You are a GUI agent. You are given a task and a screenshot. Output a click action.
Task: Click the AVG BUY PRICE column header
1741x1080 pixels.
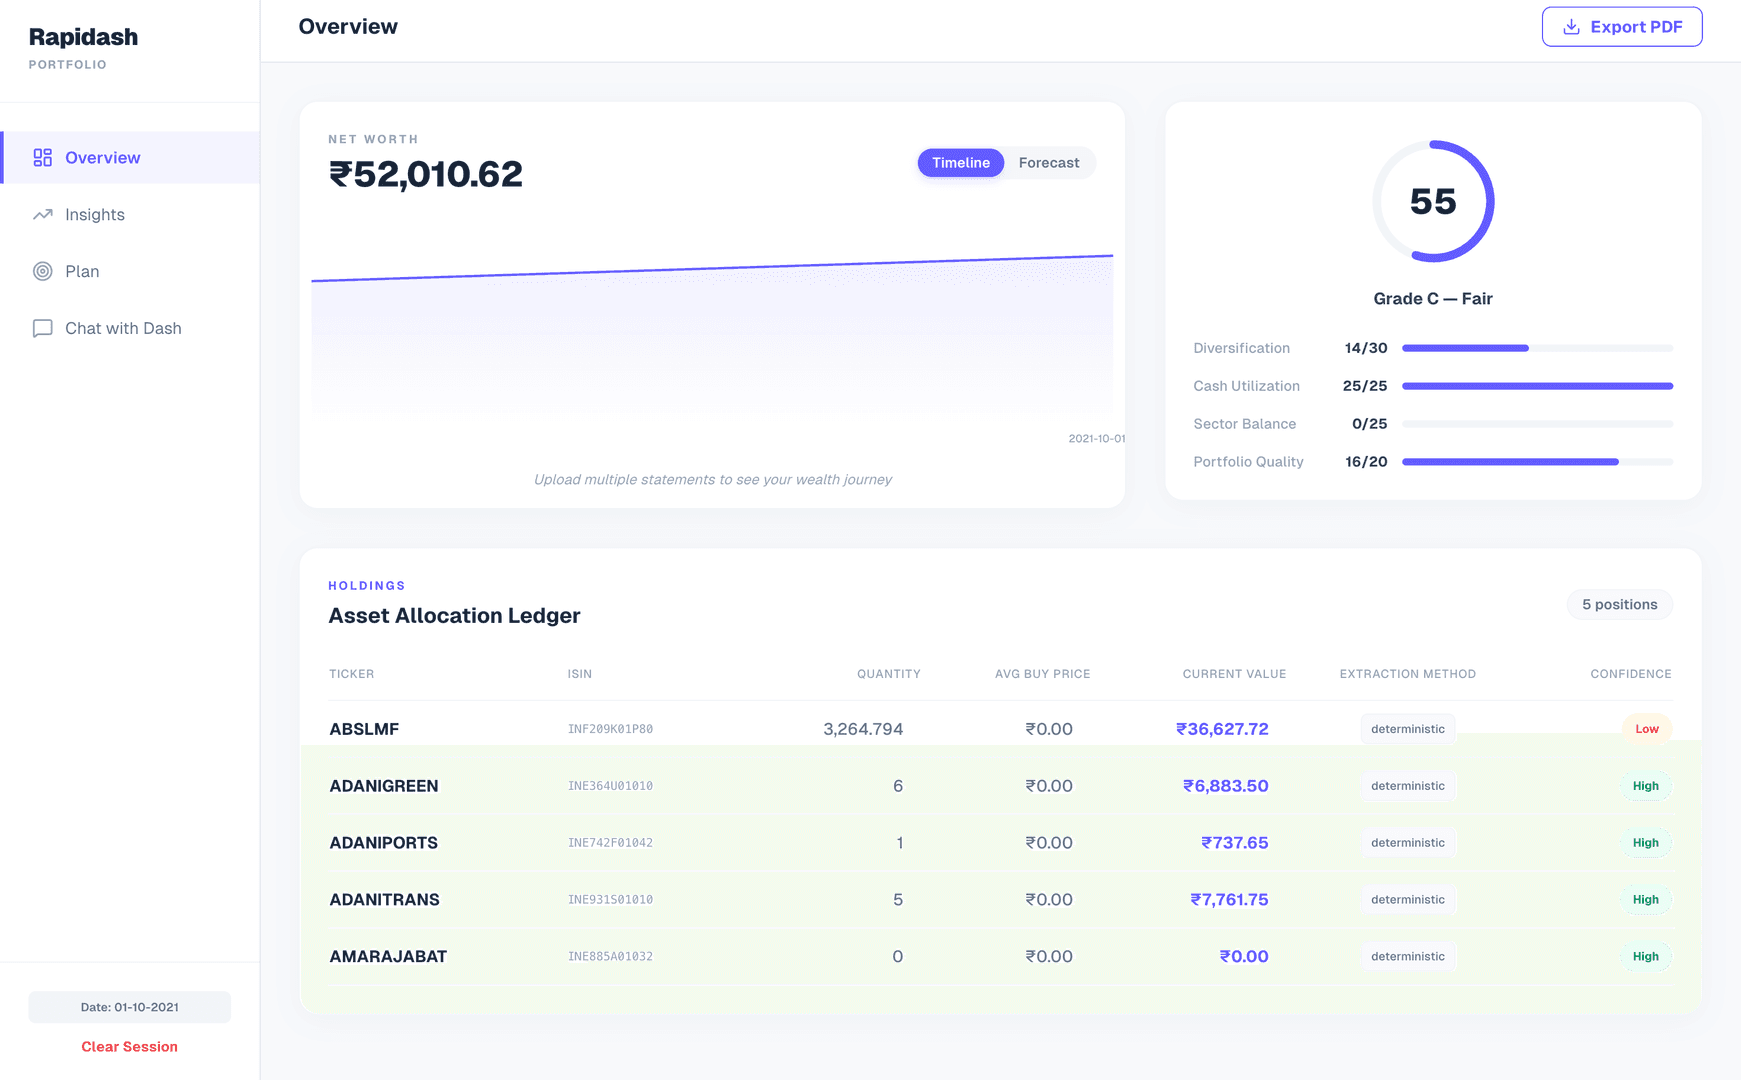tap(1042, 675)
